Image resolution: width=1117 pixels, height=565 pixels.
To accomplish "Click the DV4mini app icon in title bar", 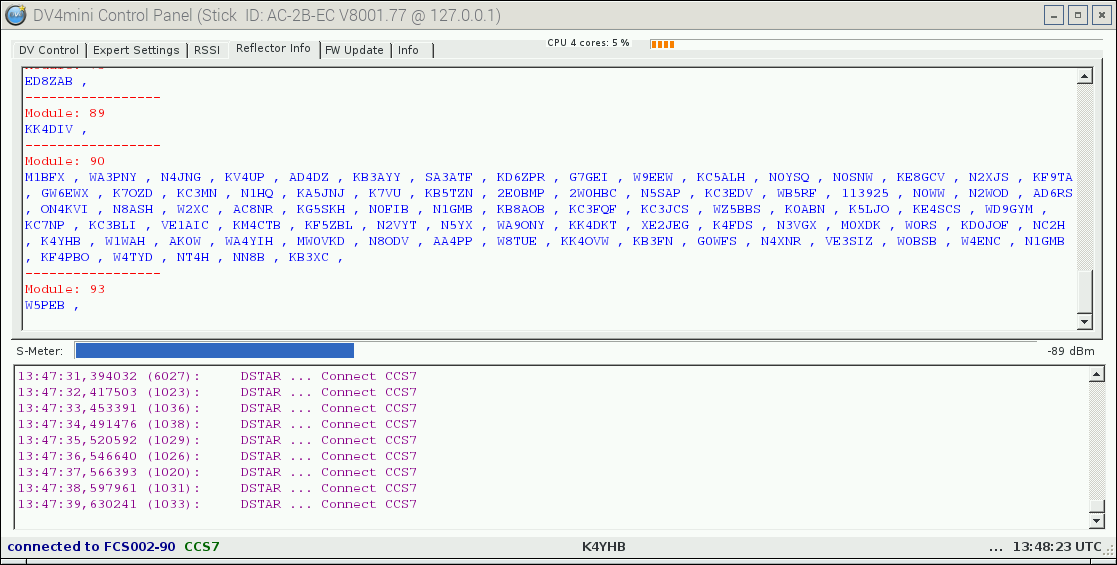I will pos(16,14).
